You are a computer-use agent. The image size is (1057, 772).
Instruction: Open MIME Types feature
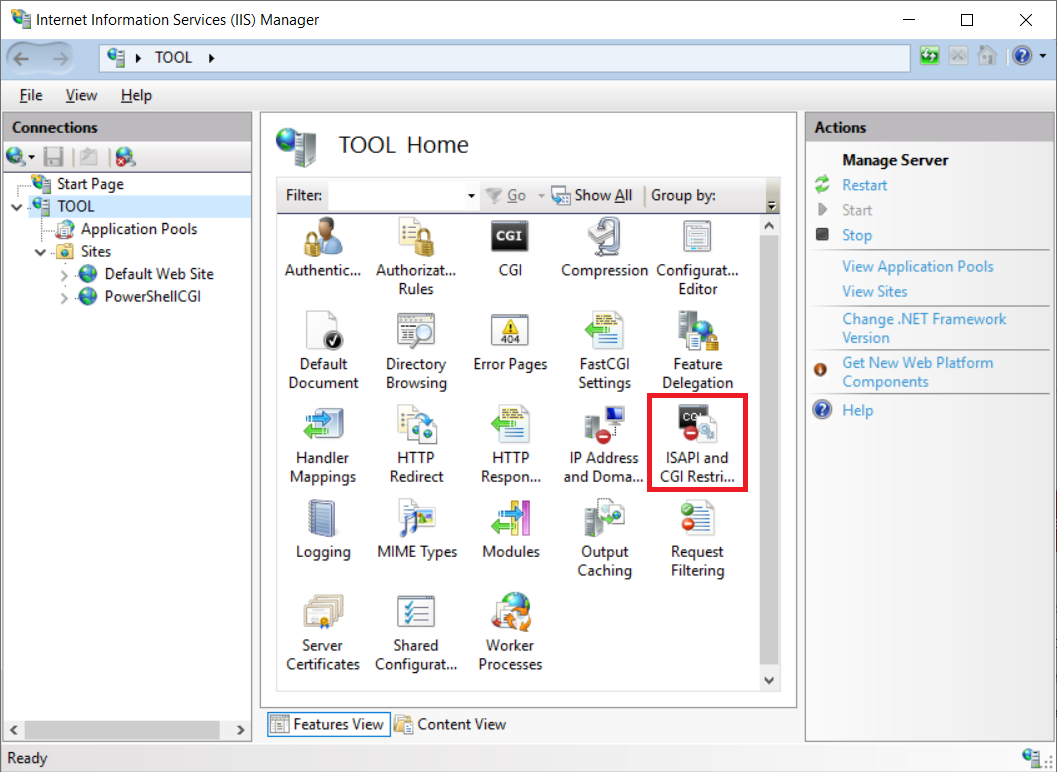tap(416, 529)
